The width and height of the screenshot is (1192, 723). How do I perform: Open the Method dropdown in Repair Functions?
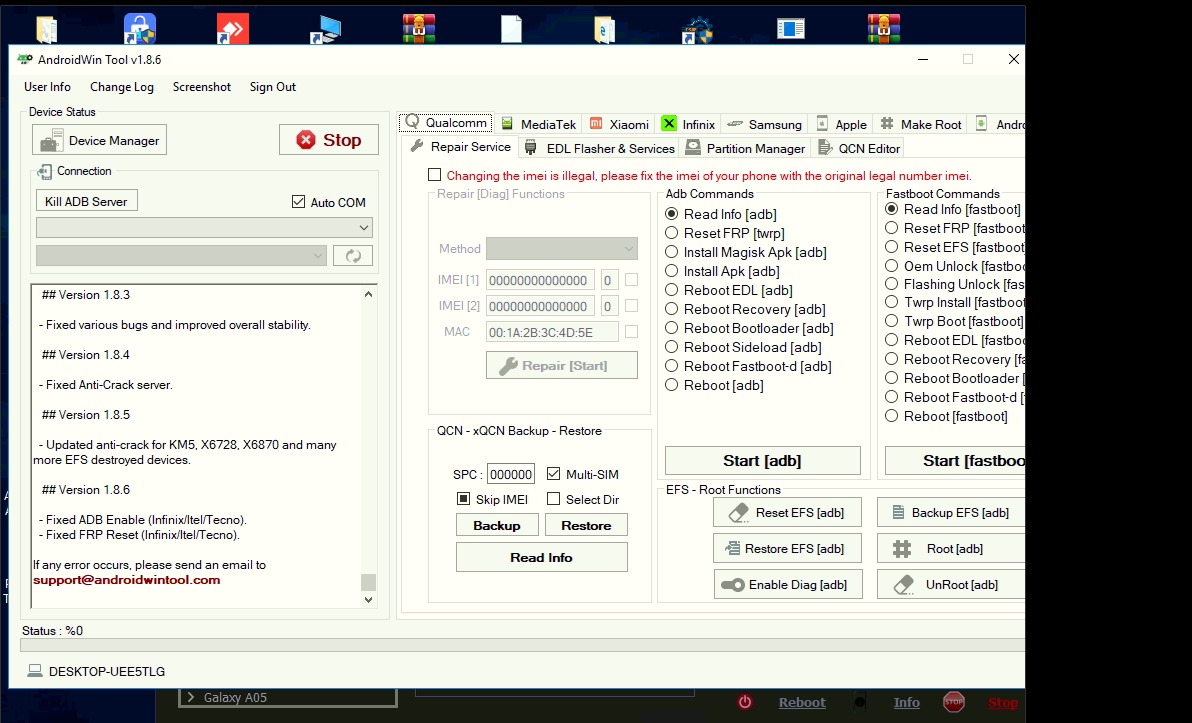(x=560, y=248)
